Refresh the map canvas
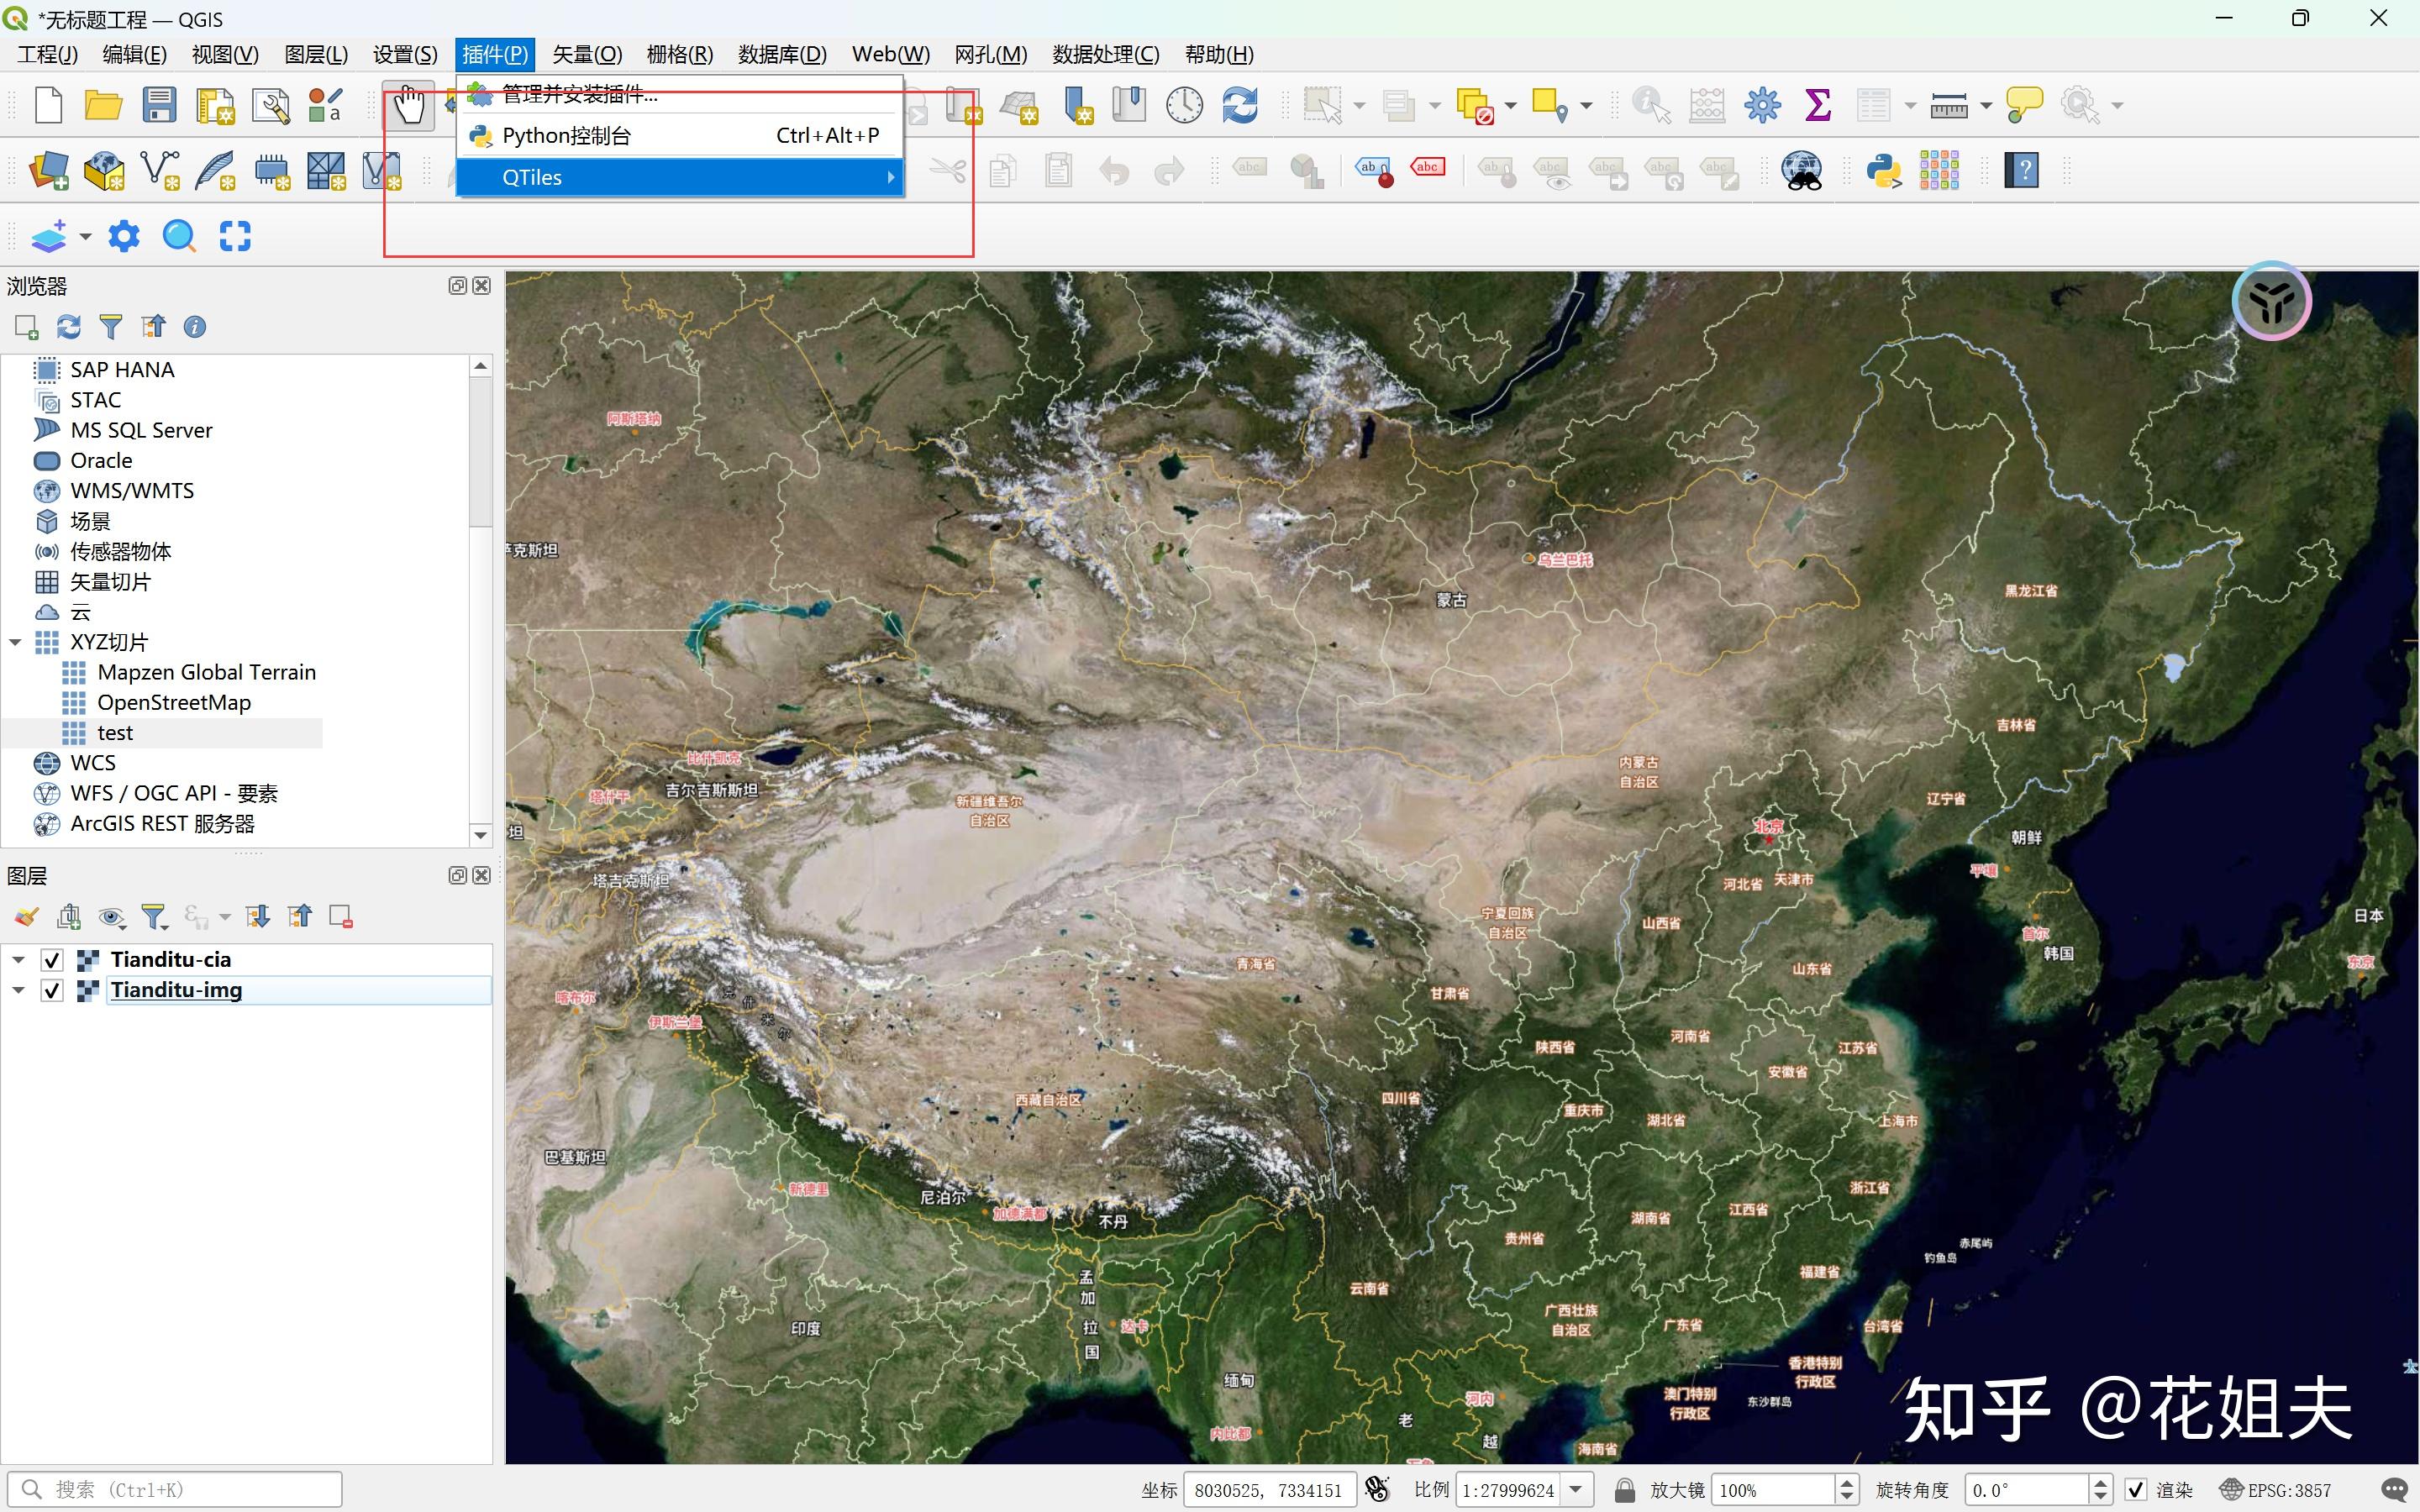Screen dimensions: 2420x1512 (1240, 105)
